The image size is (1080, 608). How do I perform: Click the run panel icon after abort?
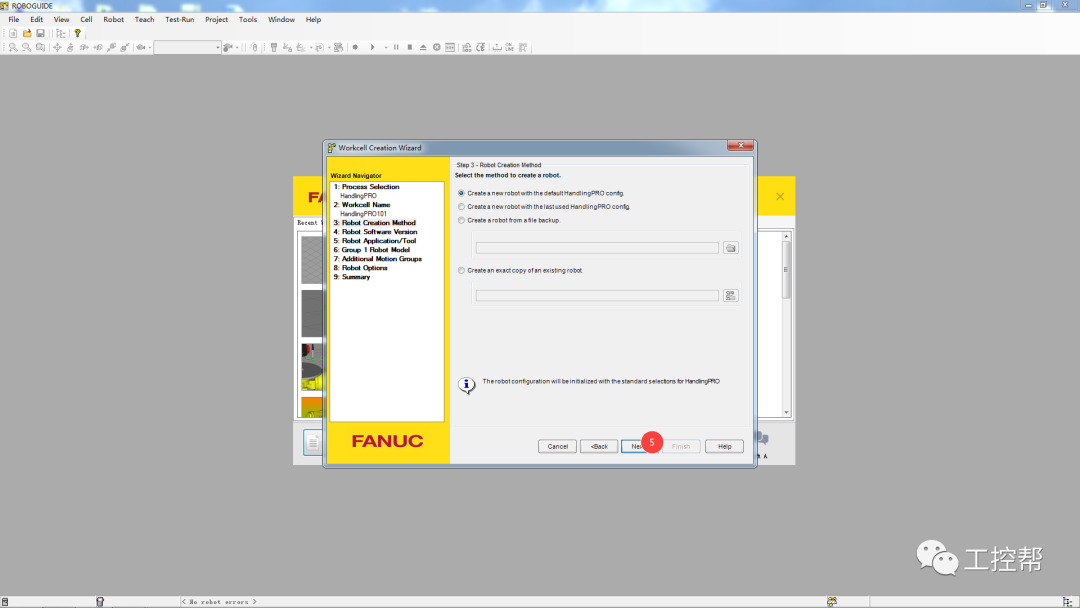[450, 48]
